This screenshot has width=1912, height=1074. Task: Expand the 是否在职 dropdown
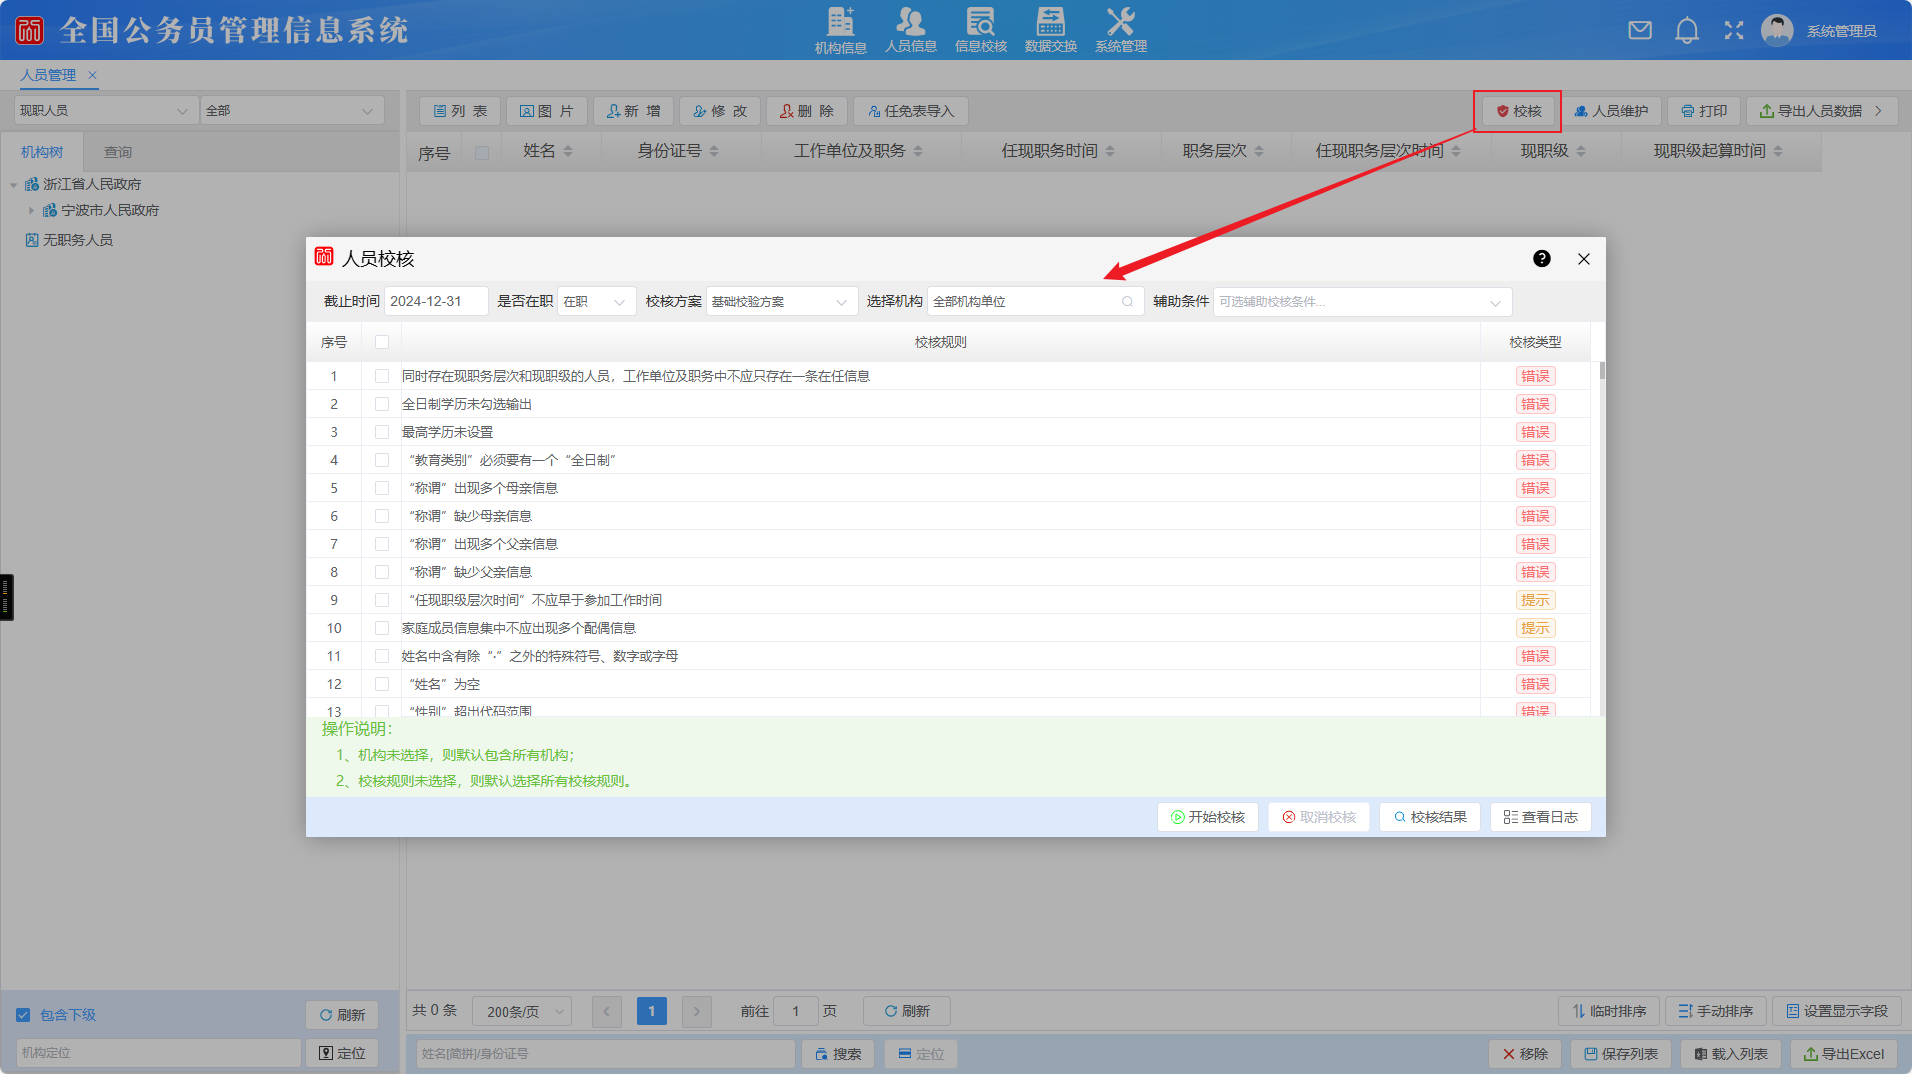[x=596, y=302]
